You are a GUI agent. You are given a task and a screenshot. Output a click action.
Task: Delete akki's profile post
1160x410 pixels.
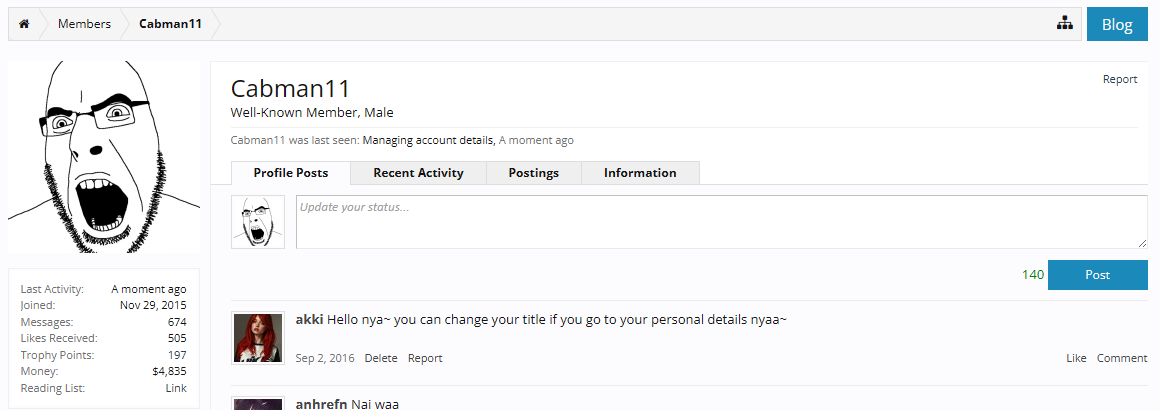point(380,358)
